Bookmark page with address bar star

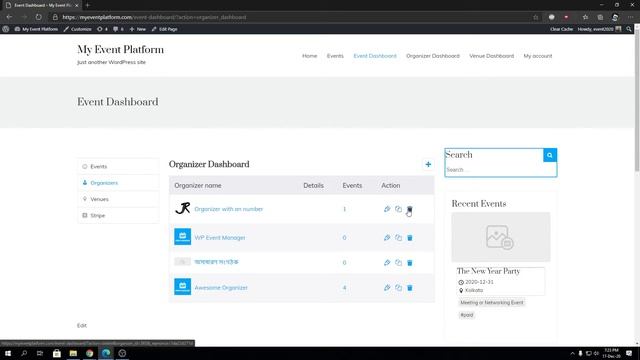[x=536, y=17]
